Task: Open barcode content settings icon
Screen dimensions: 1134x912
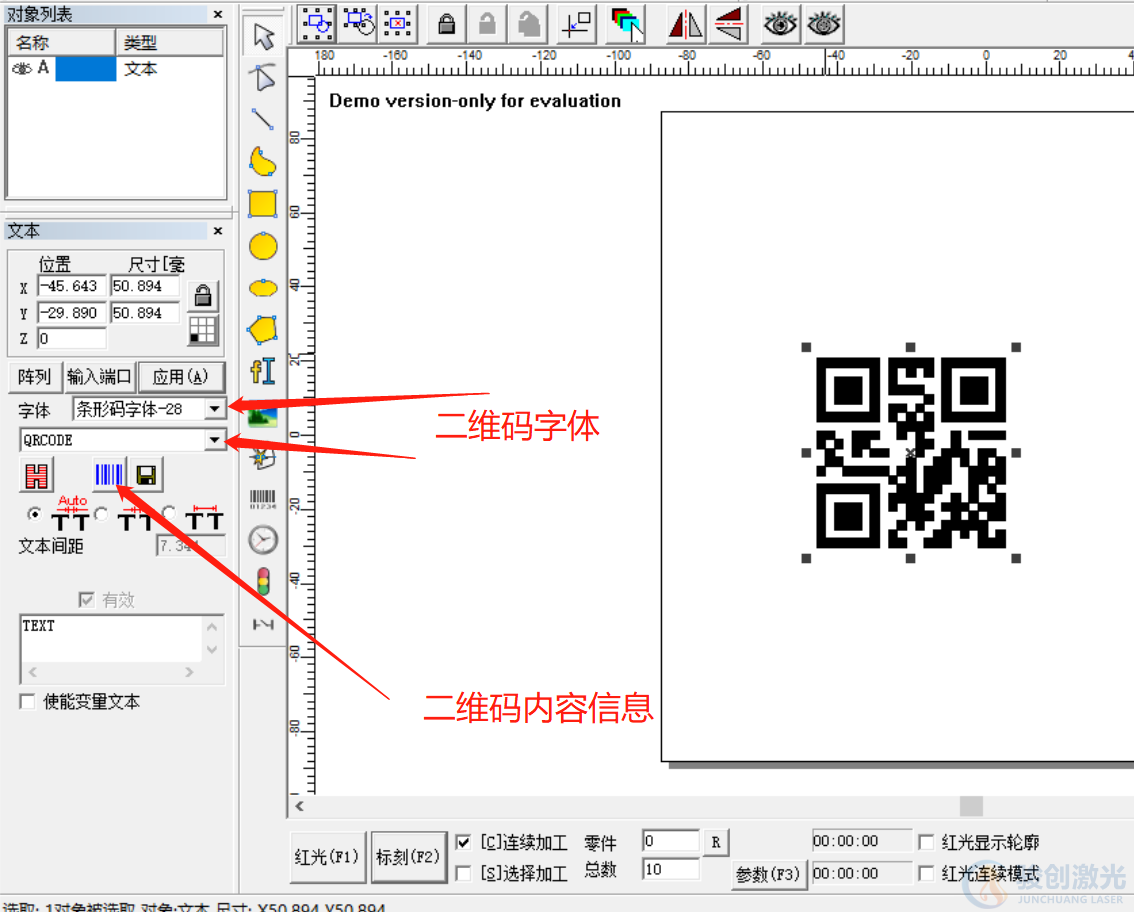Action: click(x=108, y=474)
